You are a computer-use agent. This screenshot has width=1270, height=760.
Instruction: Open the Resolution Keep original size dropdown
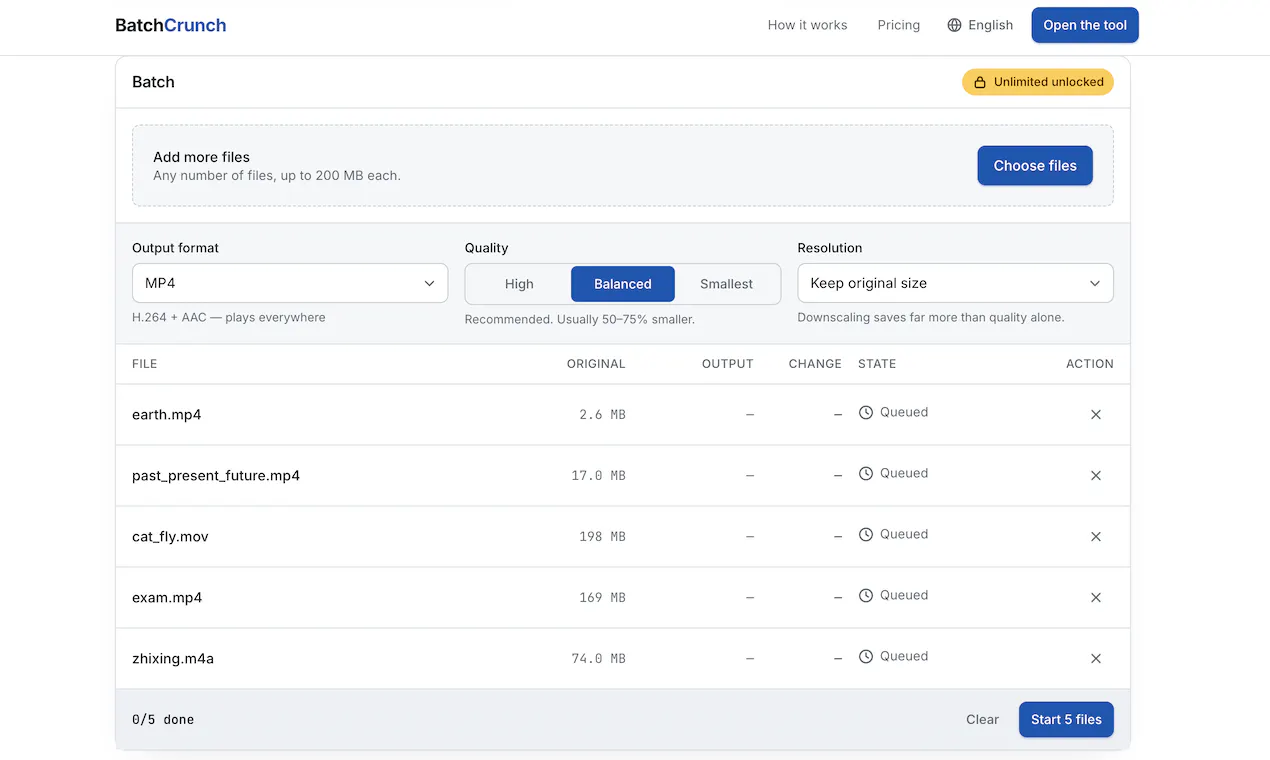click(955, 283)
